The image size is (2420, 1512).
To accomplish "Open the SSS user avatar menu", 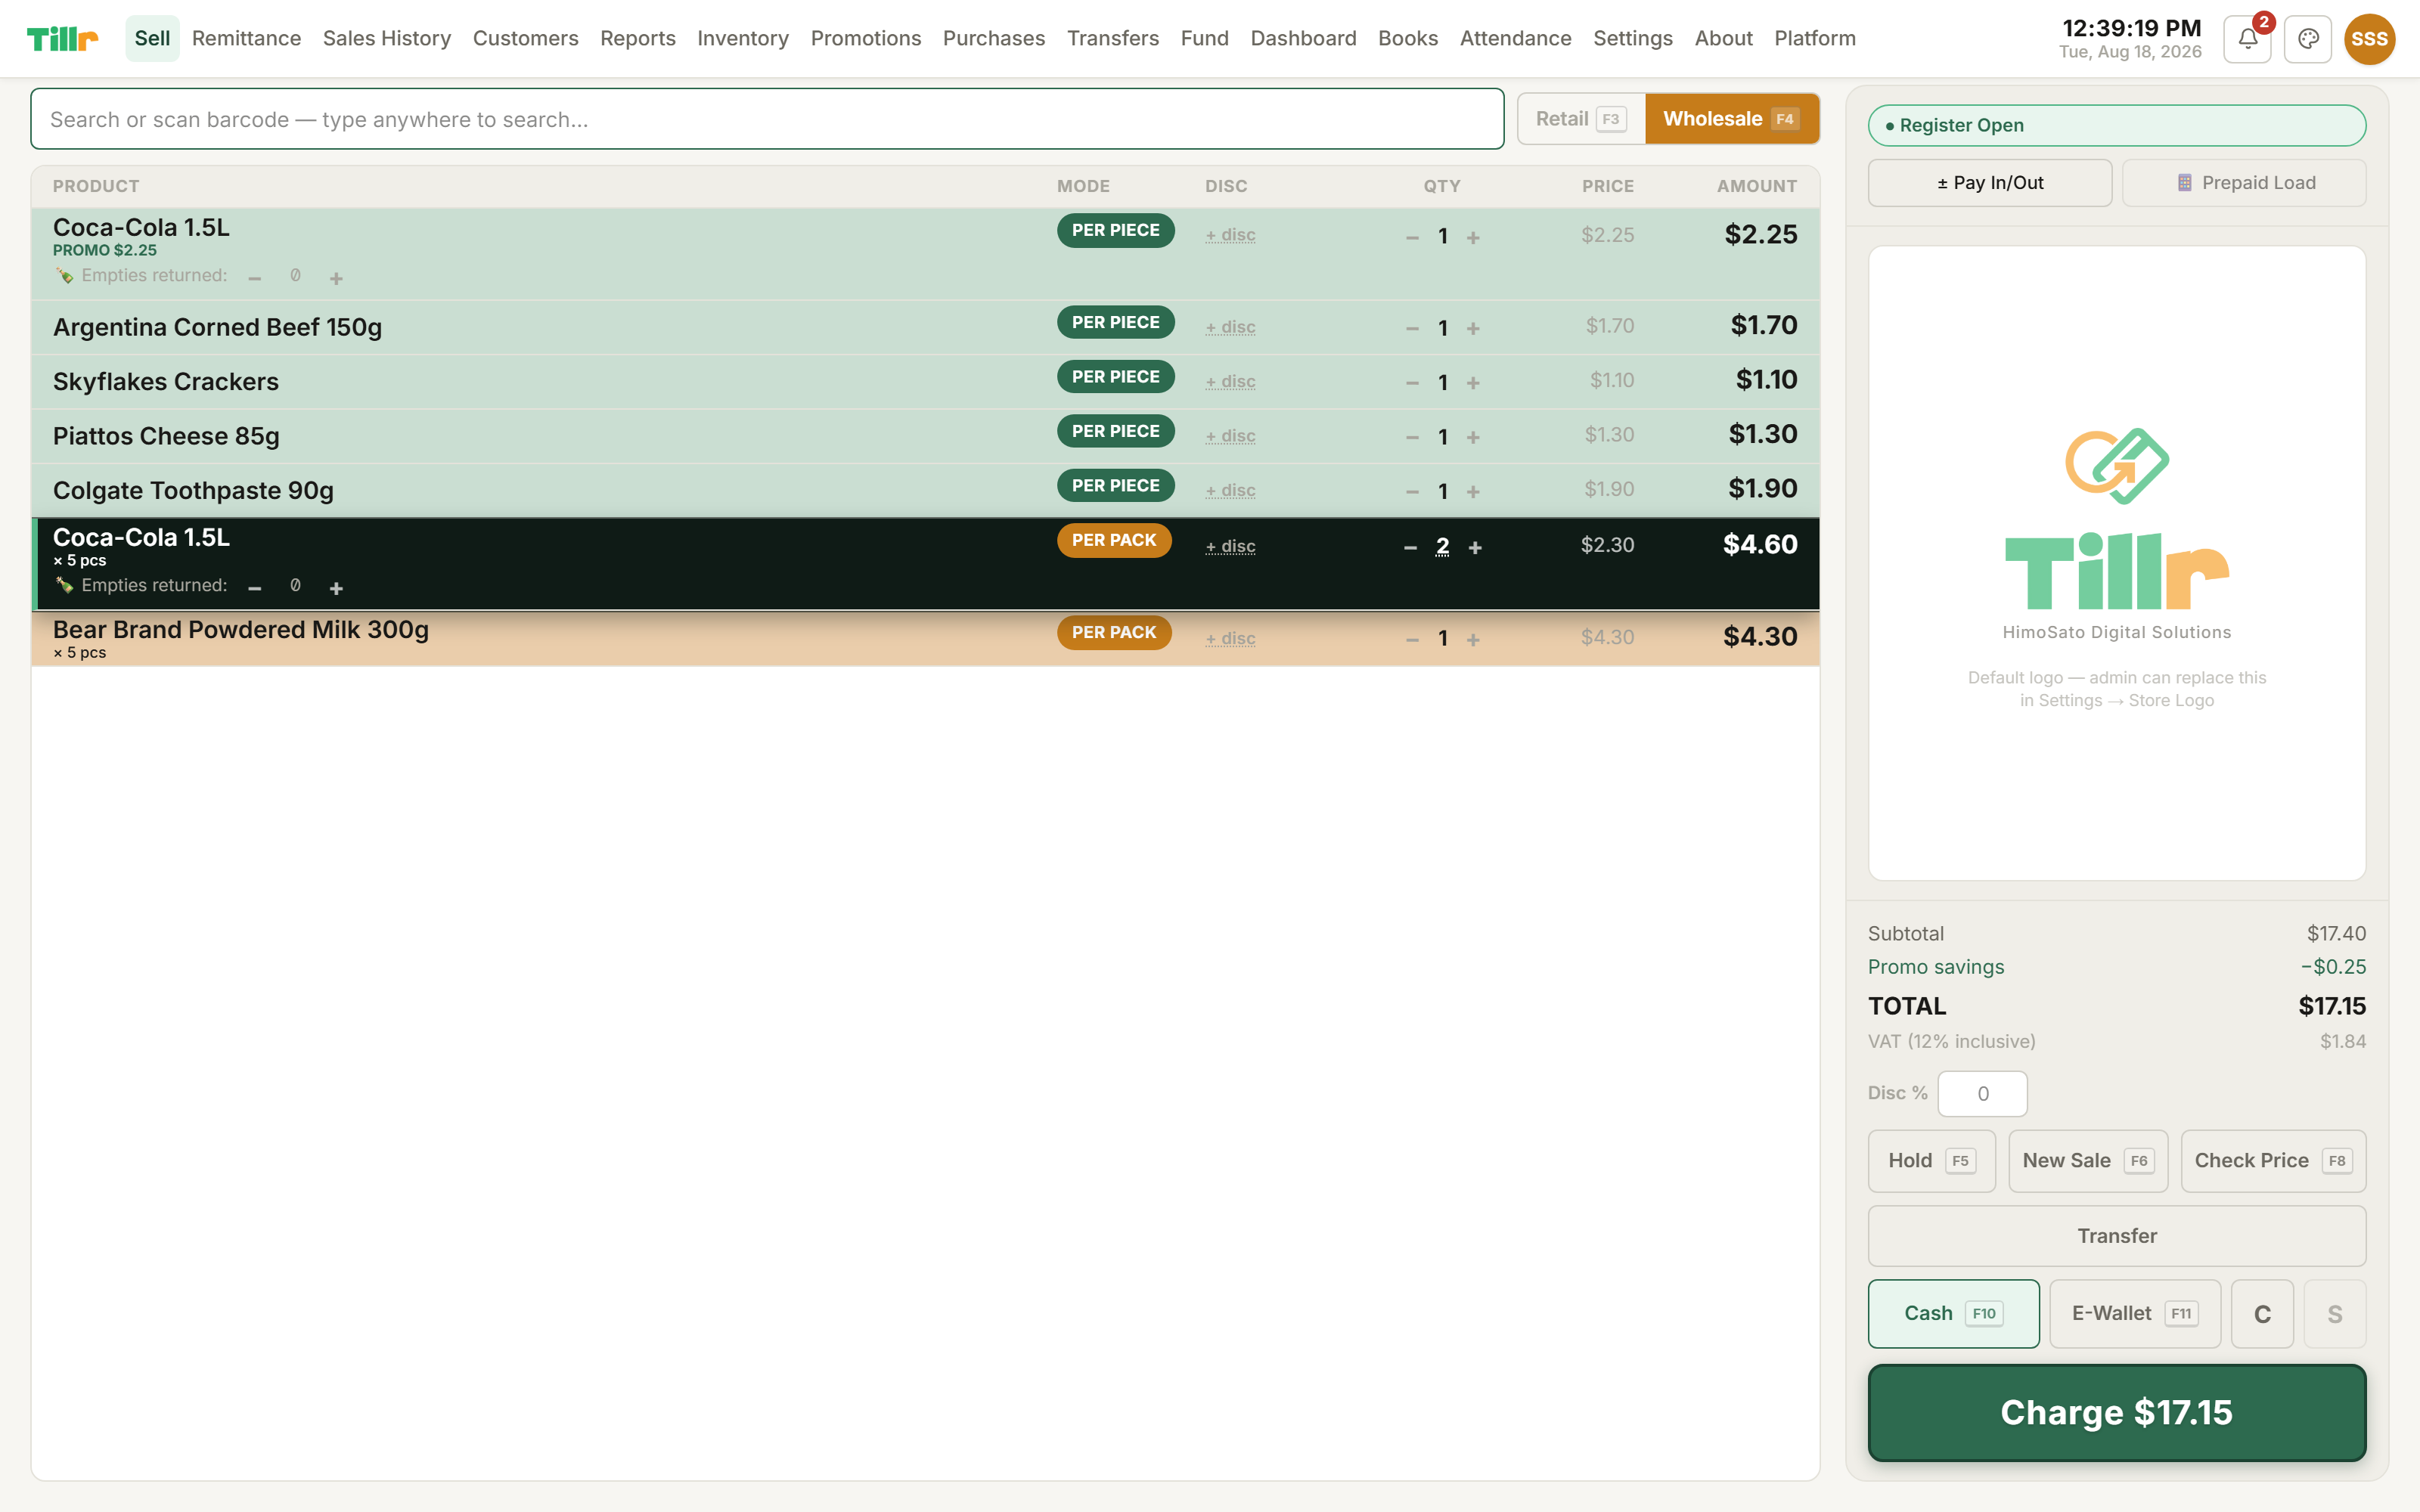I will (x=2369, y=39).
